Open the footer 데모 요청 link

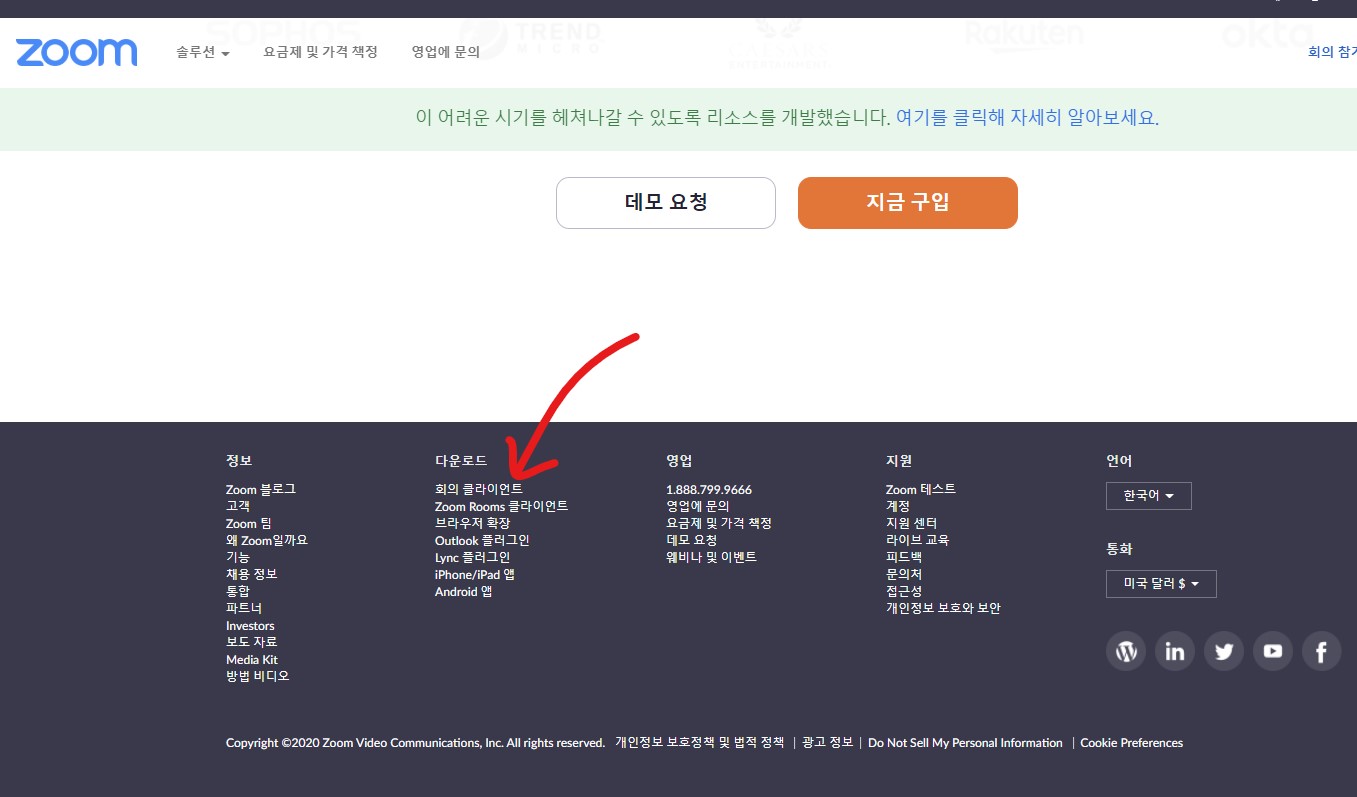click(692, 540)
